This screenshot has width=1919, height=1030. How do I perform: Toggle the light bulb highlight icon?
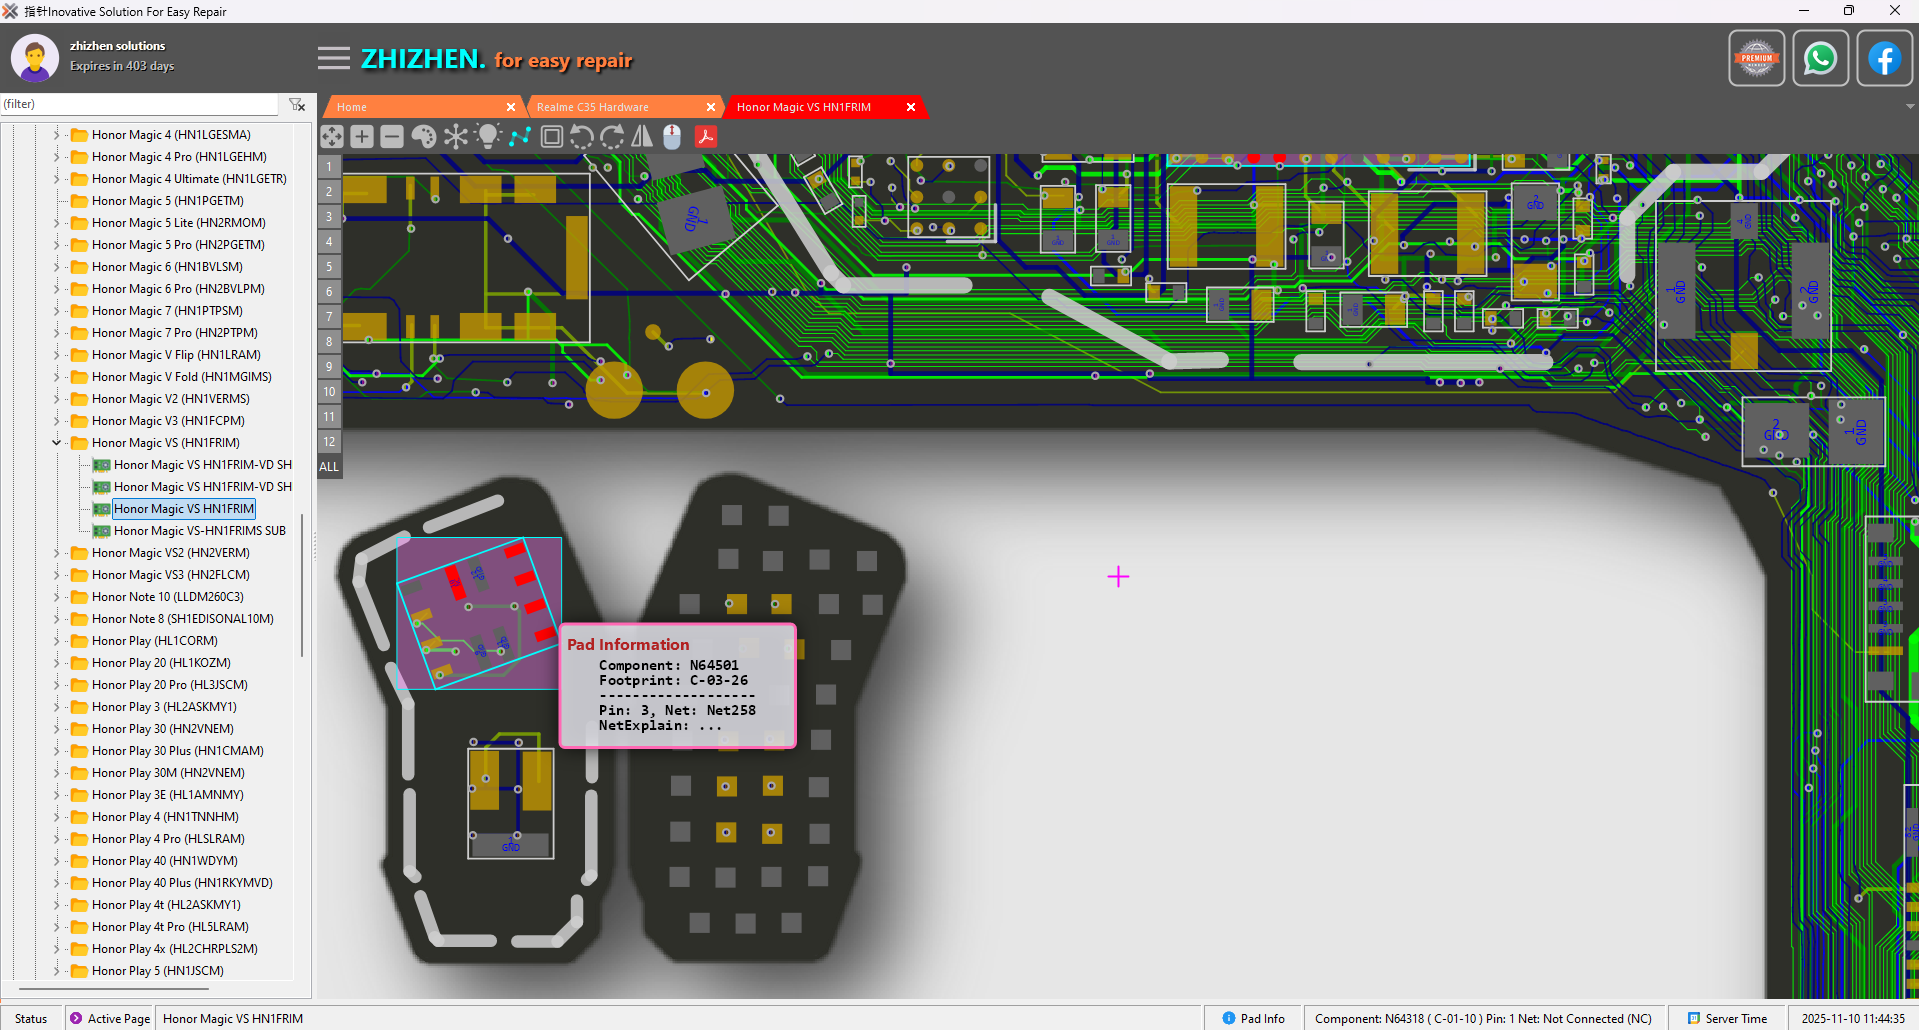(488, 137)
